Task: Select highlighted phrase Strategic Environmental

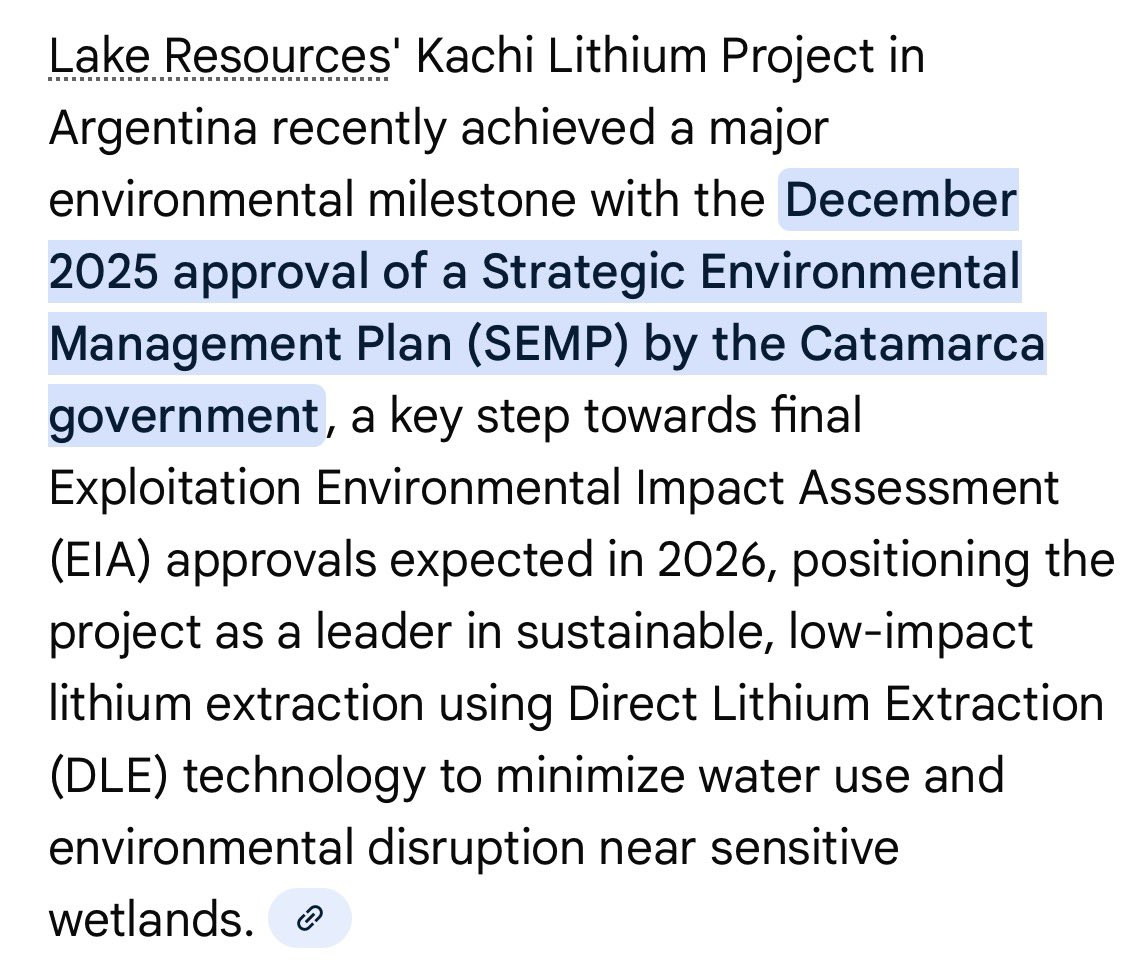Action: 751,272
